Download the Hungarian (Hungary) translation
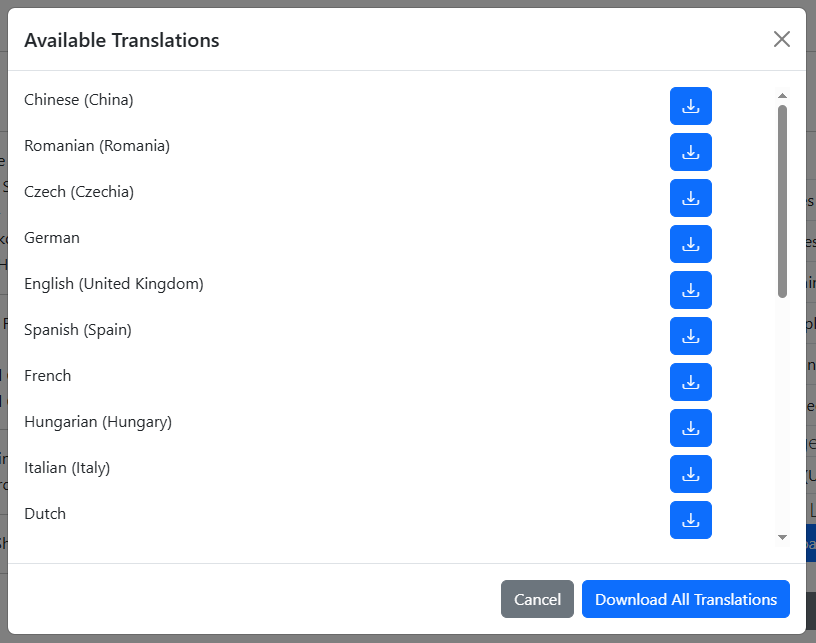Viewport: 816px width, 643px height. pyautogui.click(x=690, y=428)
